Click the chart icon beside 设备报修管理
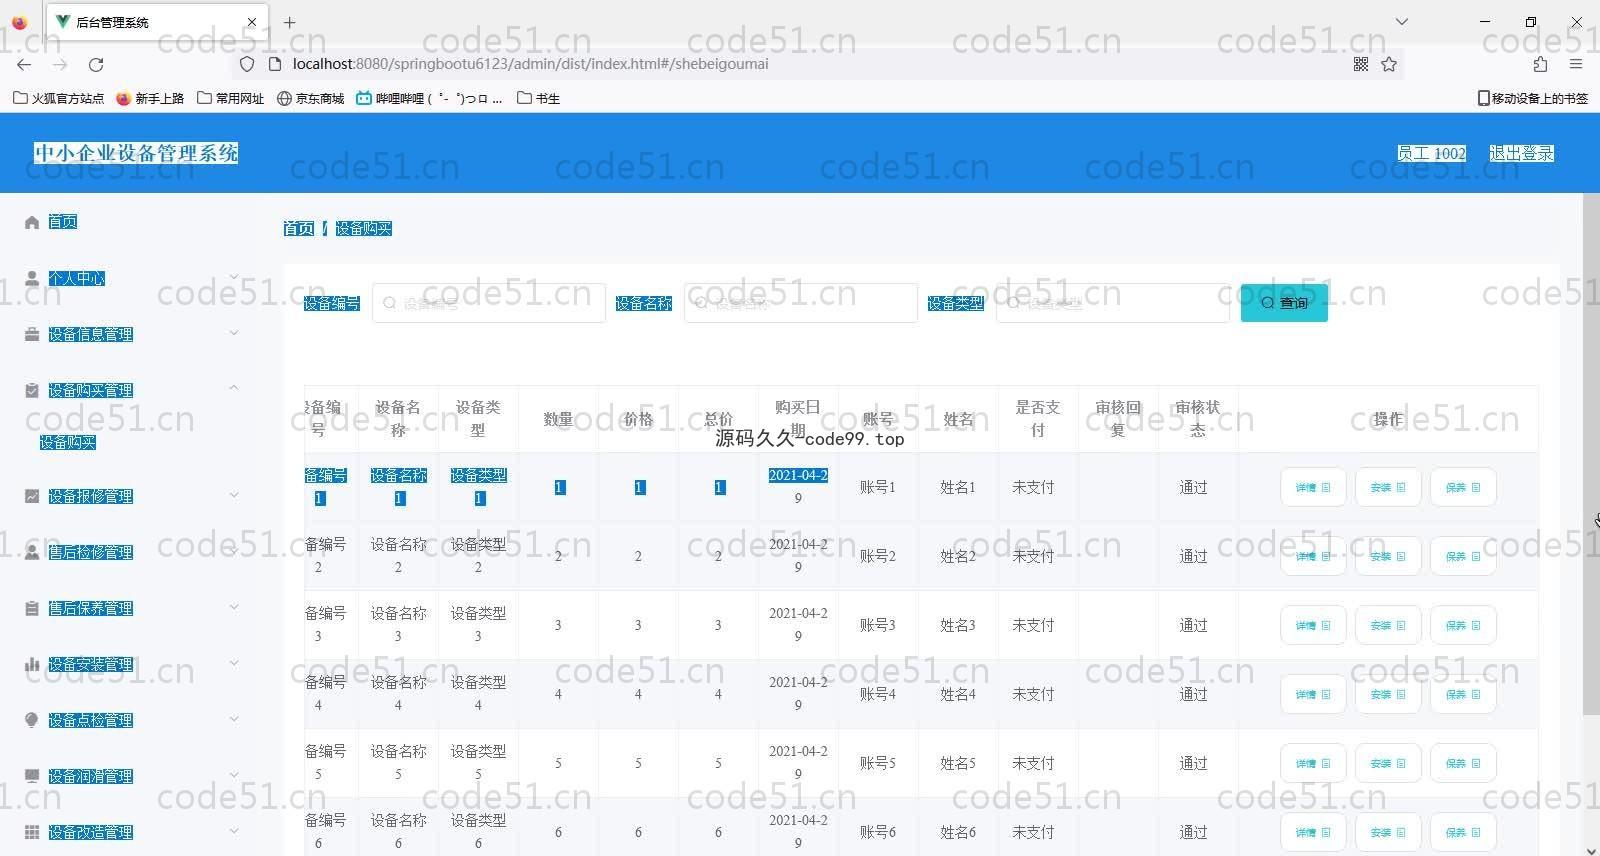The image size is (1600, 856). [x=32, y=496]
